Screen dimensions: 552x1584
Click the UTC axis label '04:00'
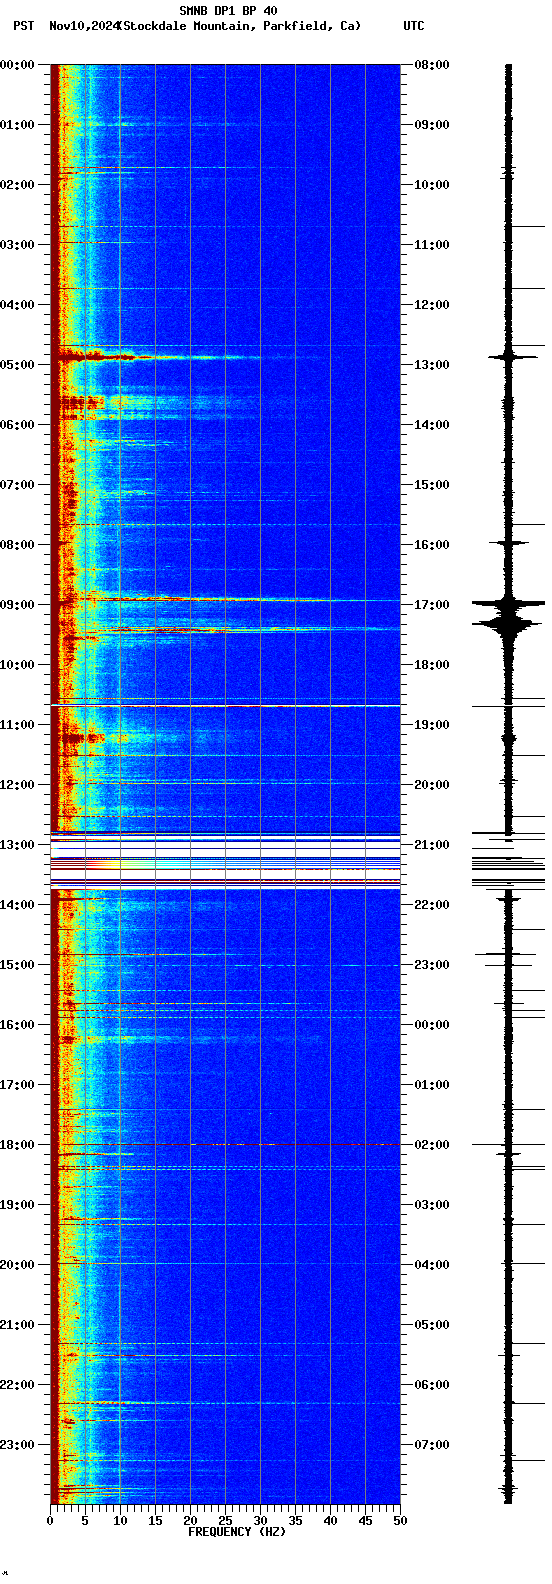coord(432,1265)
